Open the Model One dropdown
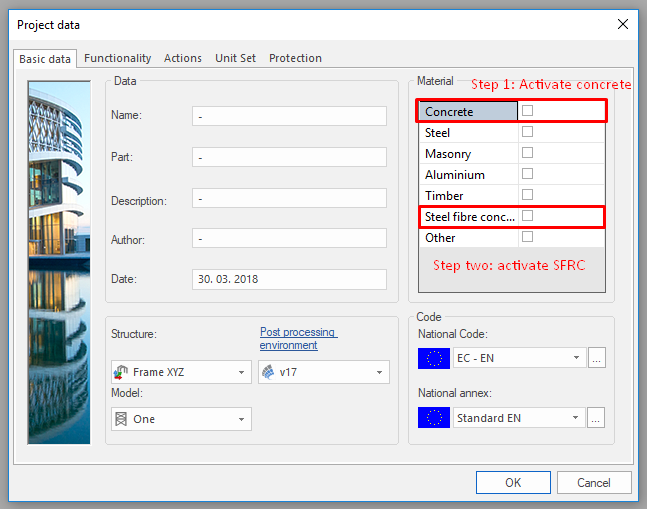Viewport: 647px width, 509px height. pyautogui.click(x=180, y=419)
